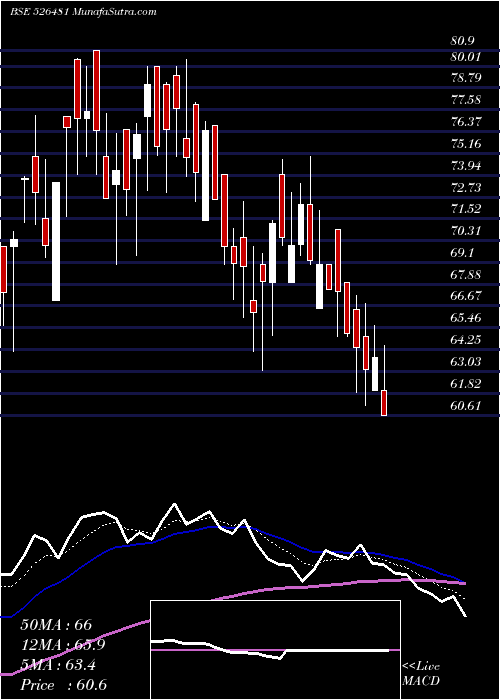Click the tall white candle spanning 66.67 to 72.73

point(56,241)
